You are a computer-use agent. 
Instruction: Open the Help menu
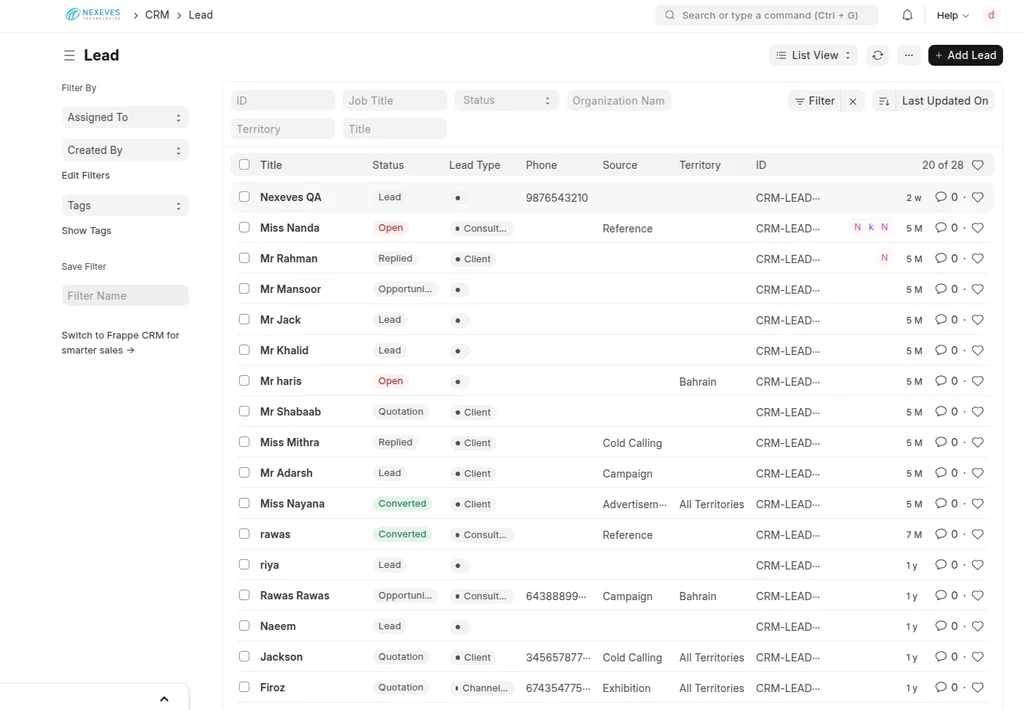coord(952,16)
